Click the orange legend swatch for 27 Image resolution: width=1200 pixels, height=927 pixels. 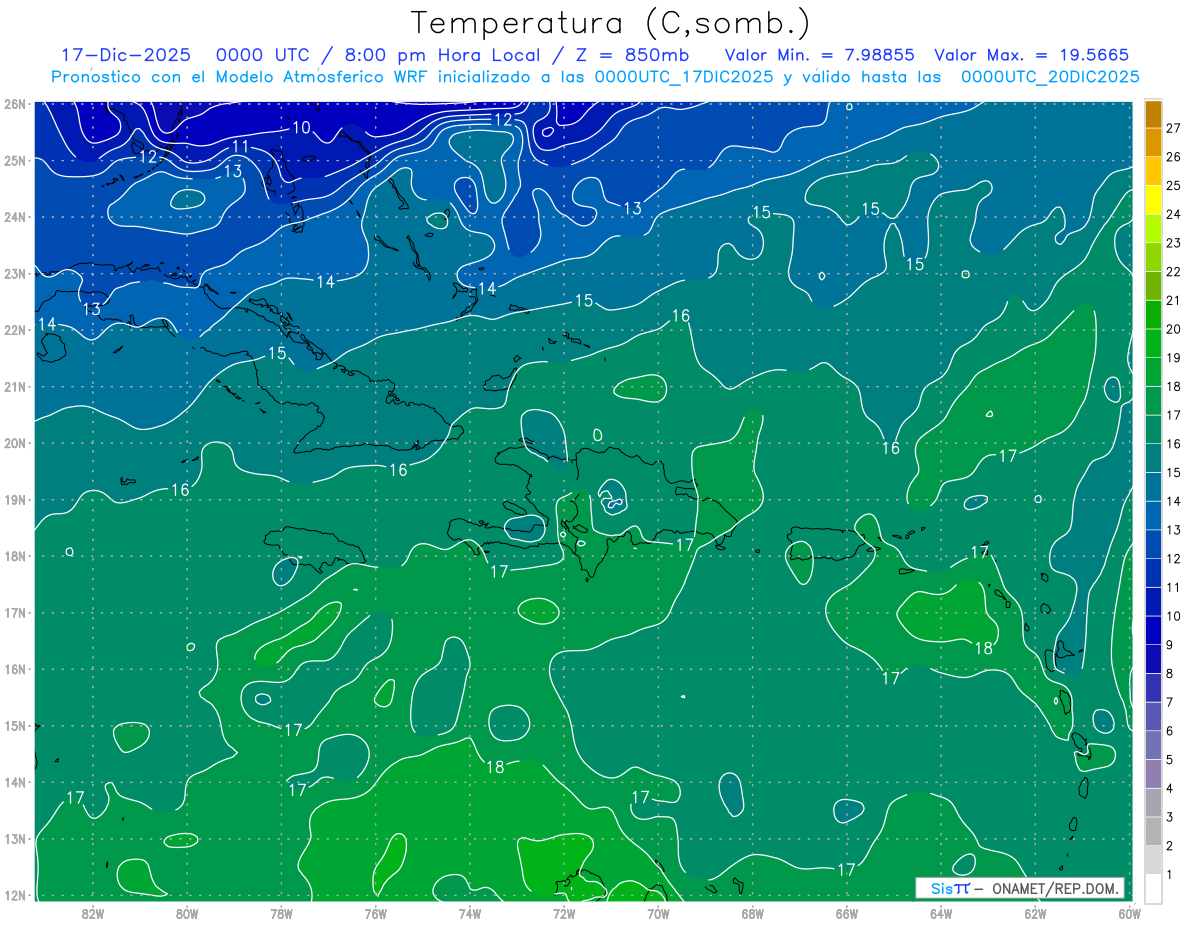pyautogui.click(x=1154, y=114)
